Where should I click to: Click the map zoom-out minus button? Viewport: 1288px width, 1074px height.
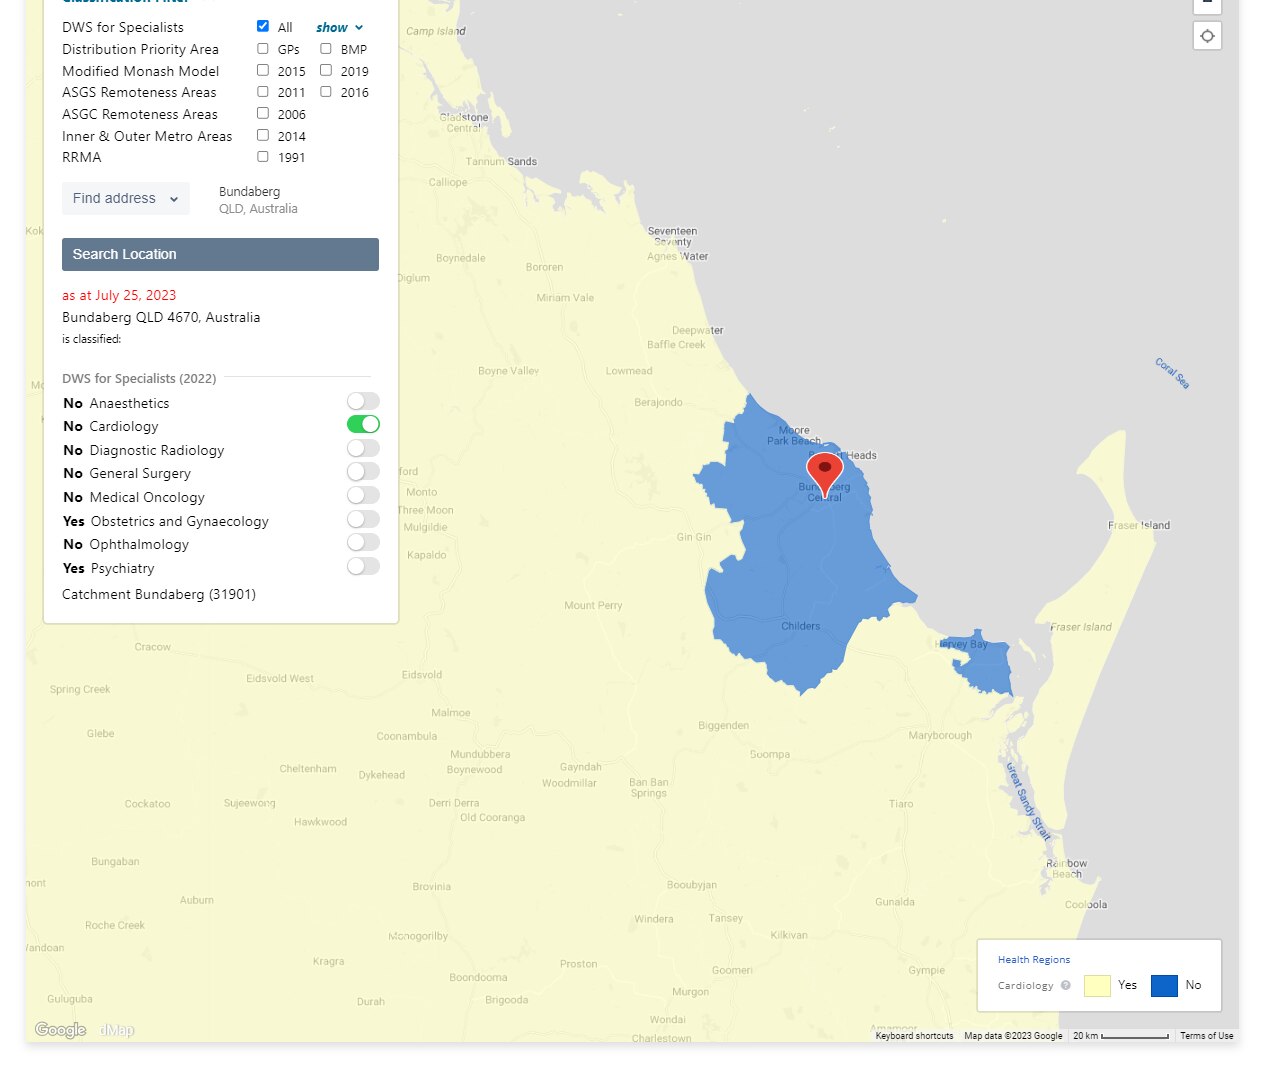tap(1207, 4)
